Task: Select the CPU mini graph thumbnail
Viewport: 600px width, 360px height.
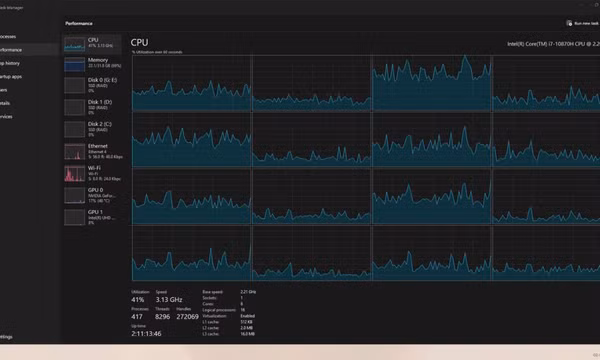Action: 75,44
